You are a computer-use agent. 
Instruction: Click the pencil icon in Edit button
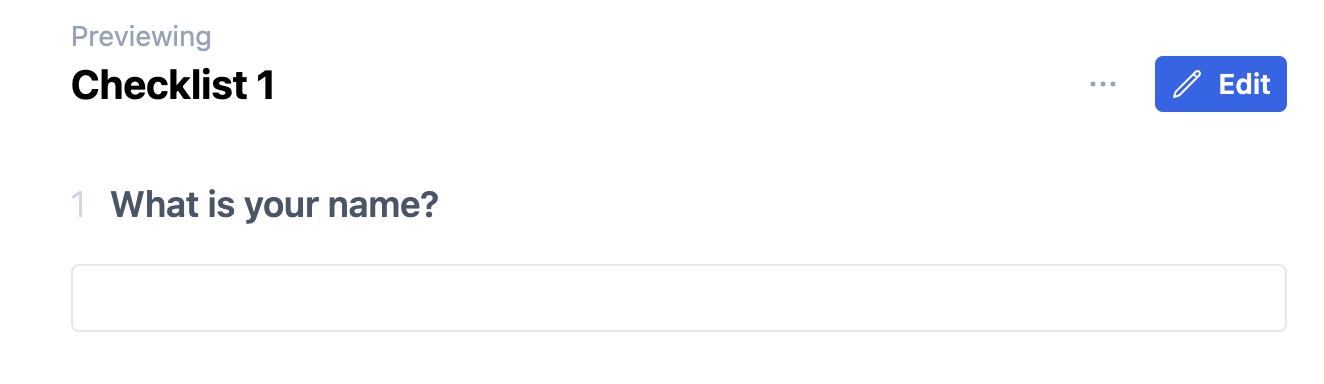click(1187, 84)
